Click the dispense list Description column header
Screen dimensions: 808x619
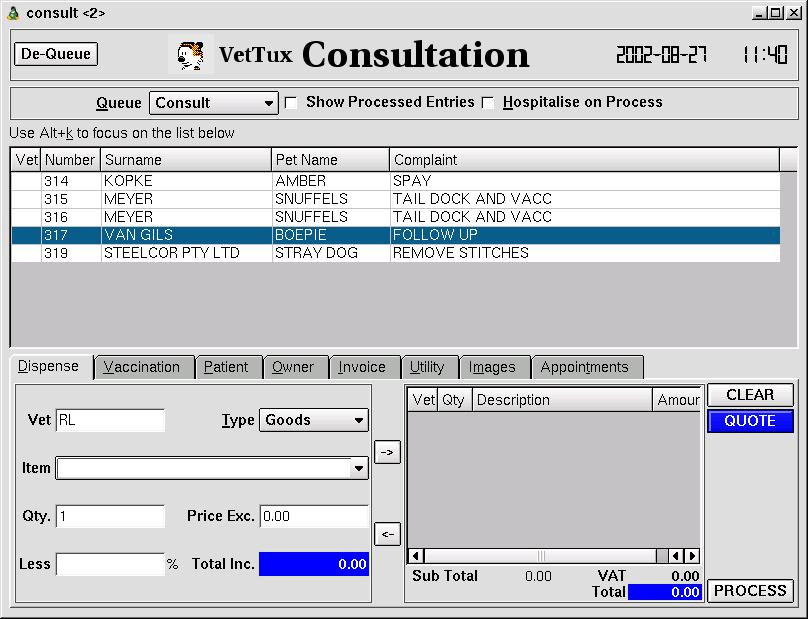tap(562, 400)
